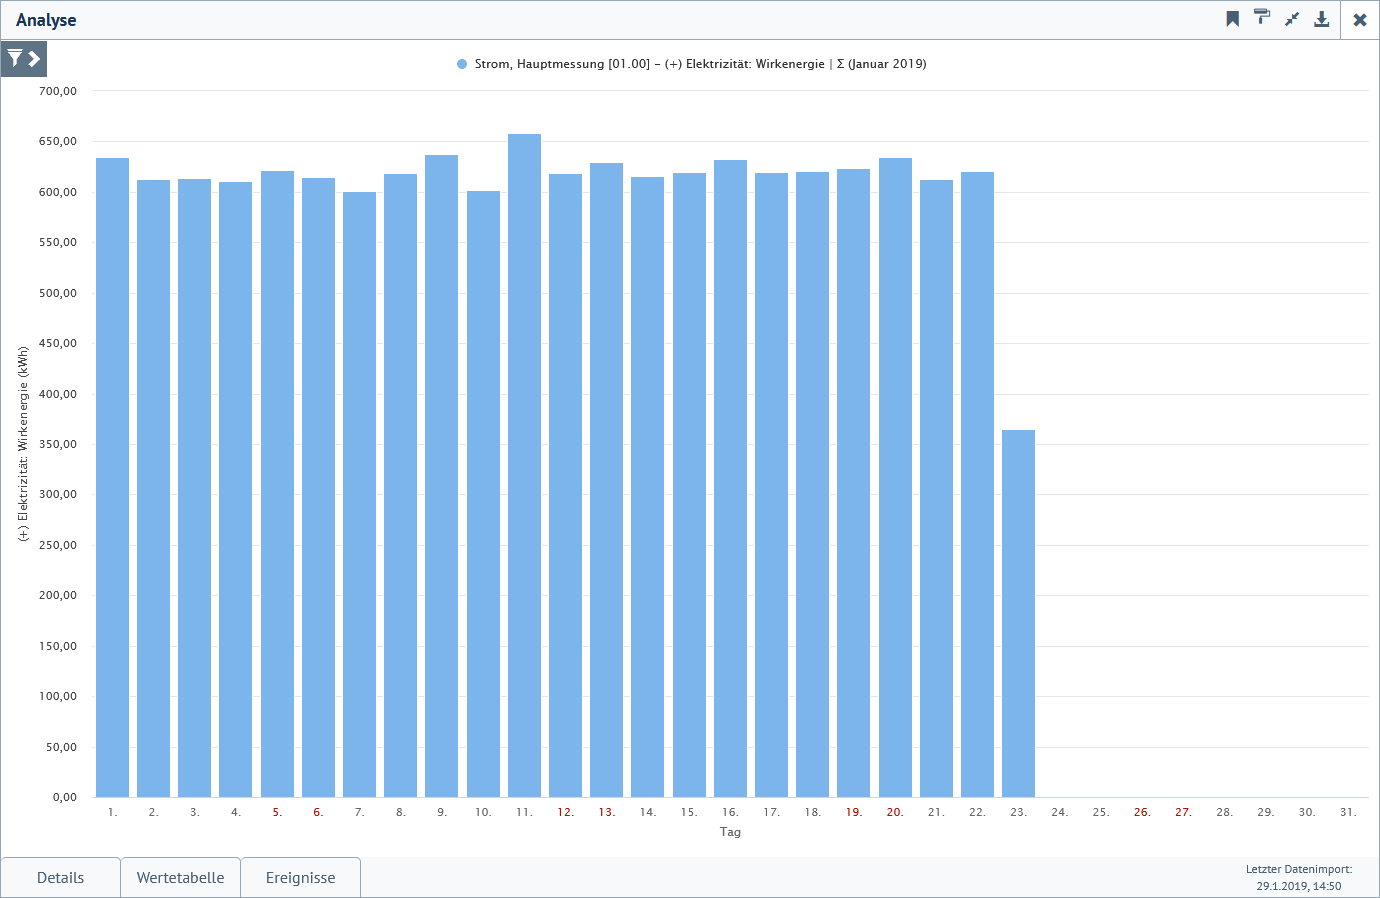Click the Tag x-axis title
This screenshot has height=898, width=1380.
point(730,832)
